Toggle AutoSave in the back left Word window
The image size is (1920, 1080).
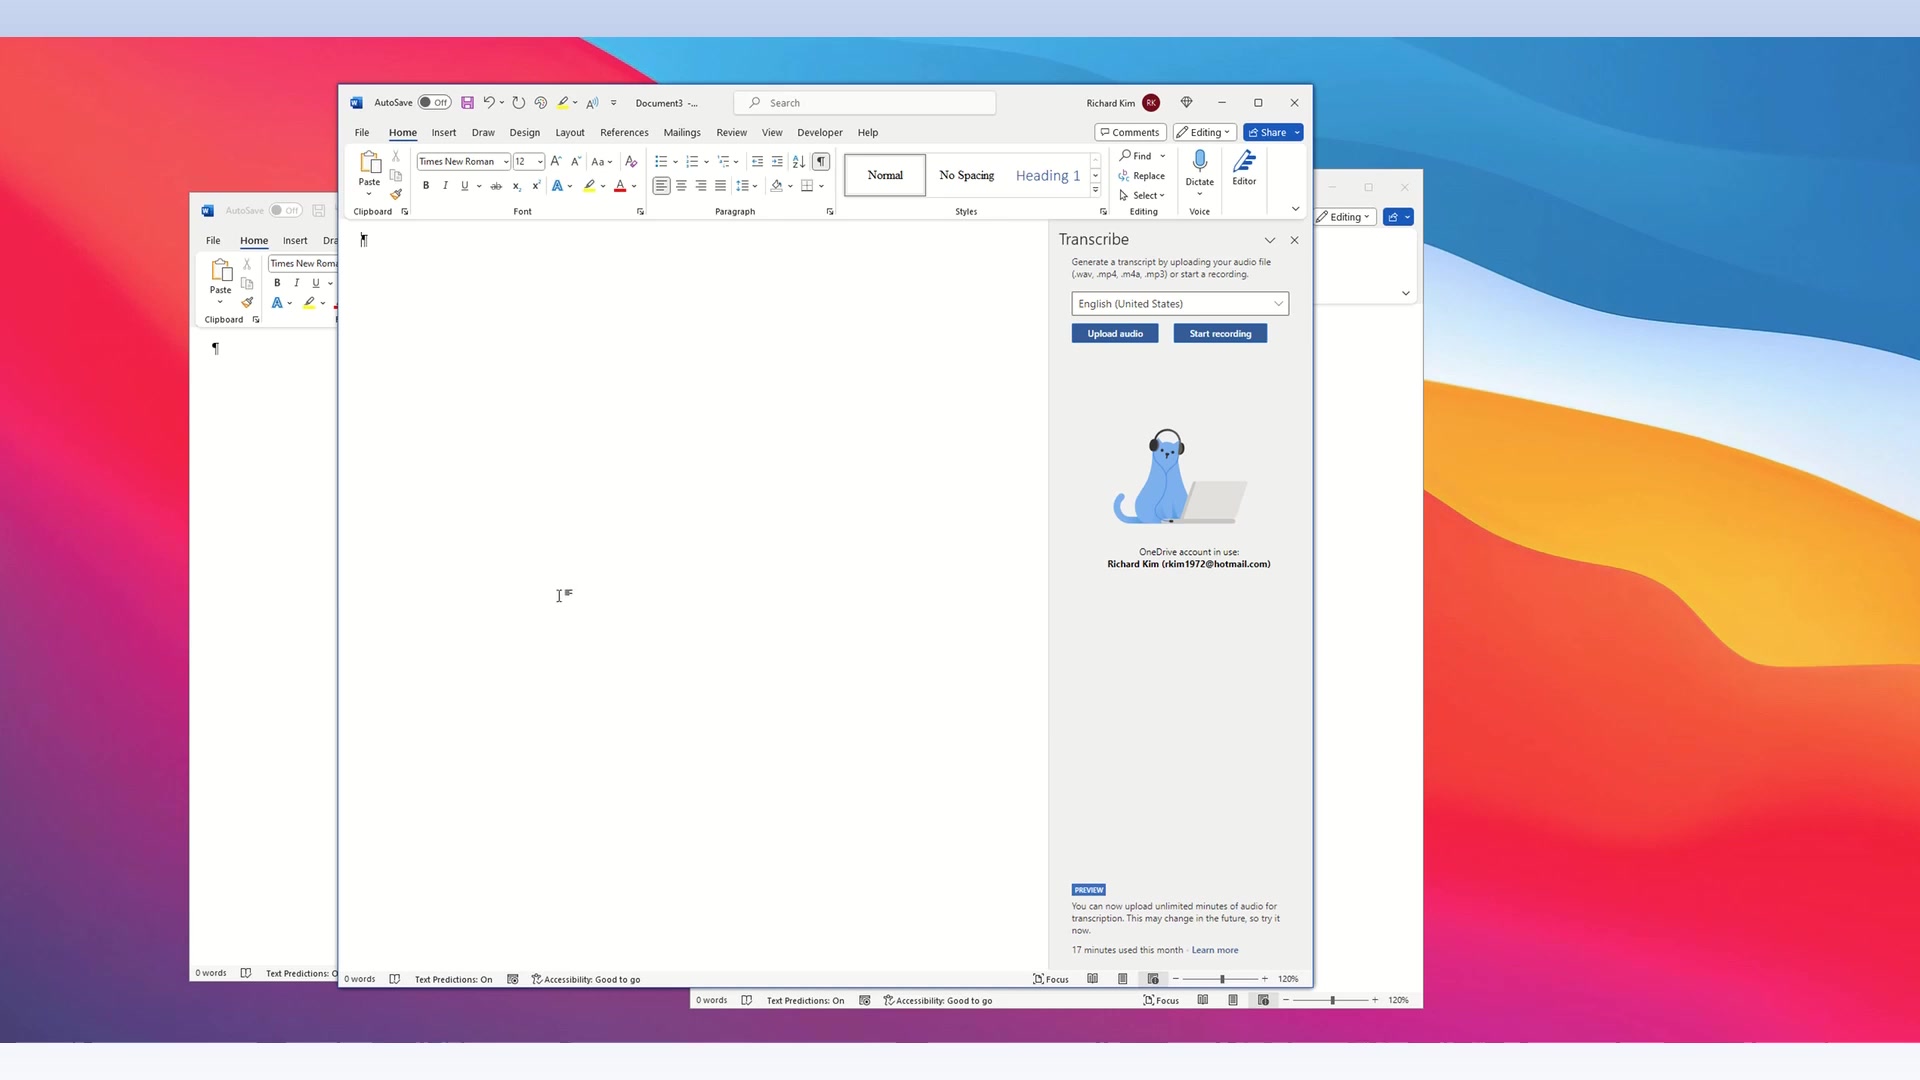tap(285, 210)
